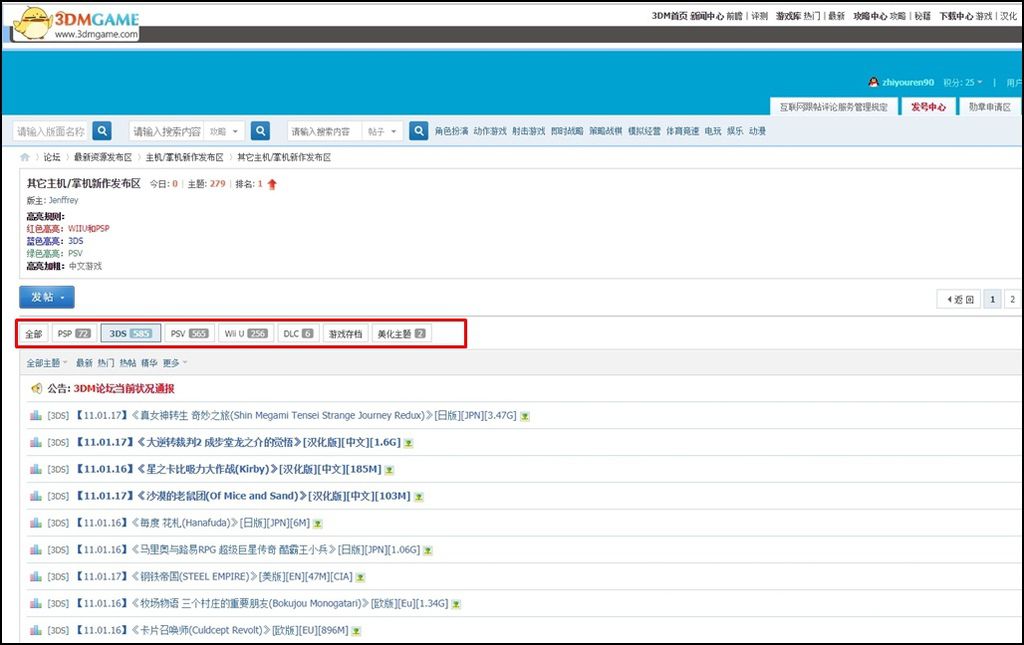Click the home icon in breadcrumb
The image size is (1024, 645).
coord(25,157)
